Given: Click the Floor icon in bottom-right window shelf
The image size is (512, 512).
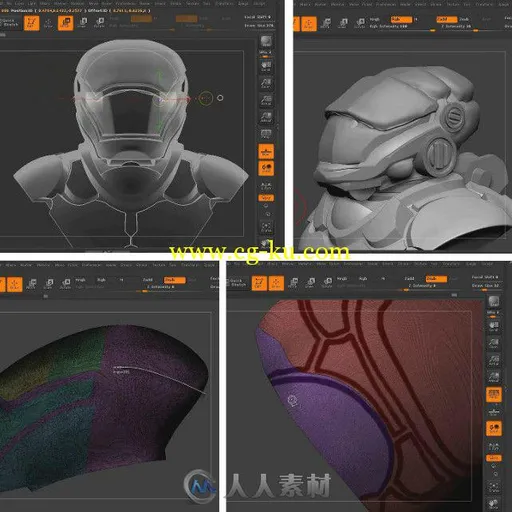Looking at the screenshot, I should (494, 412).
